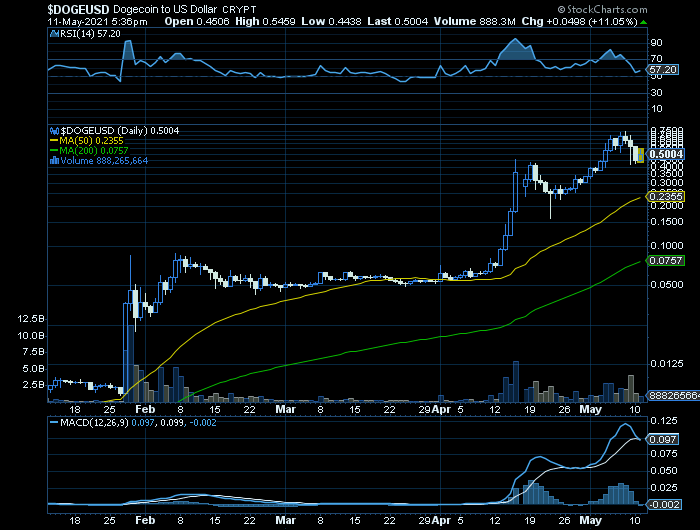Select the green MA(200) legend line swatch

click(54, 150)
